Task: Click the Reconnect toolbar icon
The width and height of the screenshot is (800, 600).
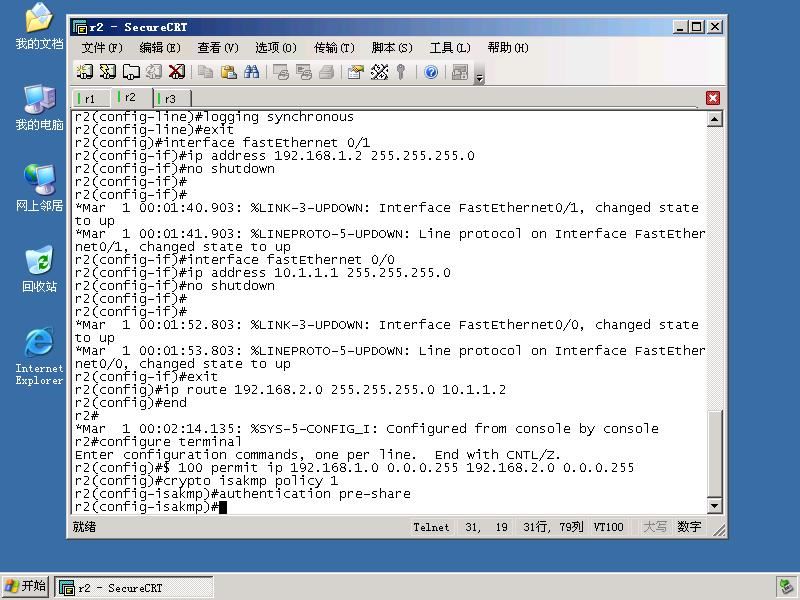Action: 154,72
